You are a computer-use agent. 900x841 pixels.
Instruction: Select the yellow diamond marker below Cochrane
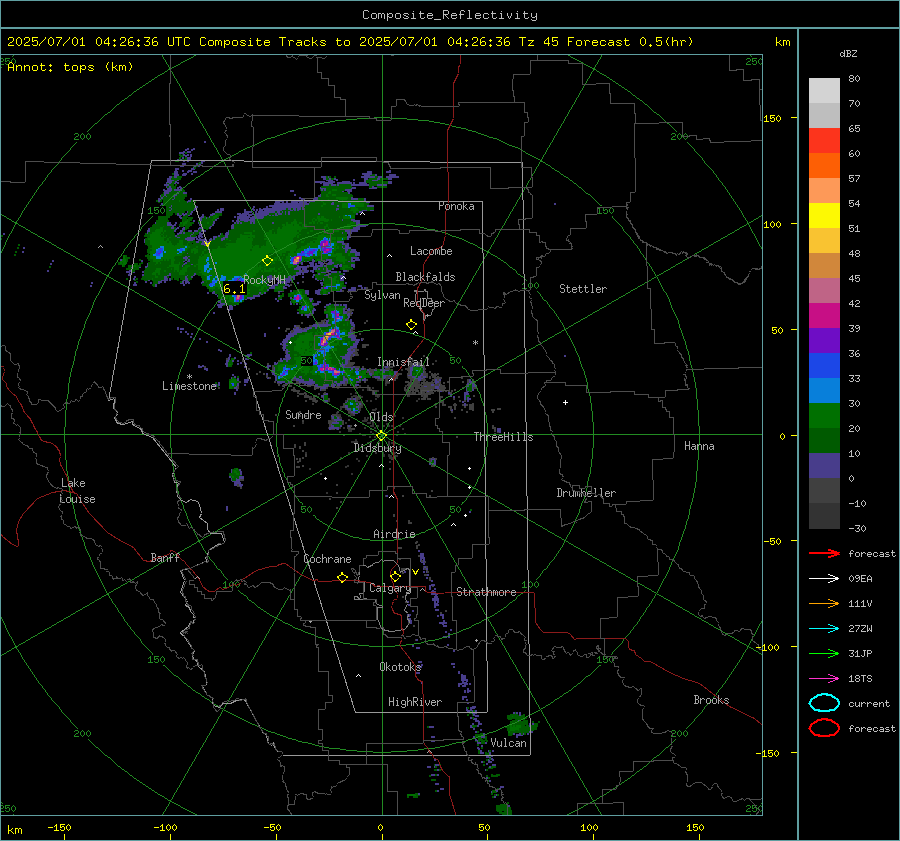click(x=342, y=577)
